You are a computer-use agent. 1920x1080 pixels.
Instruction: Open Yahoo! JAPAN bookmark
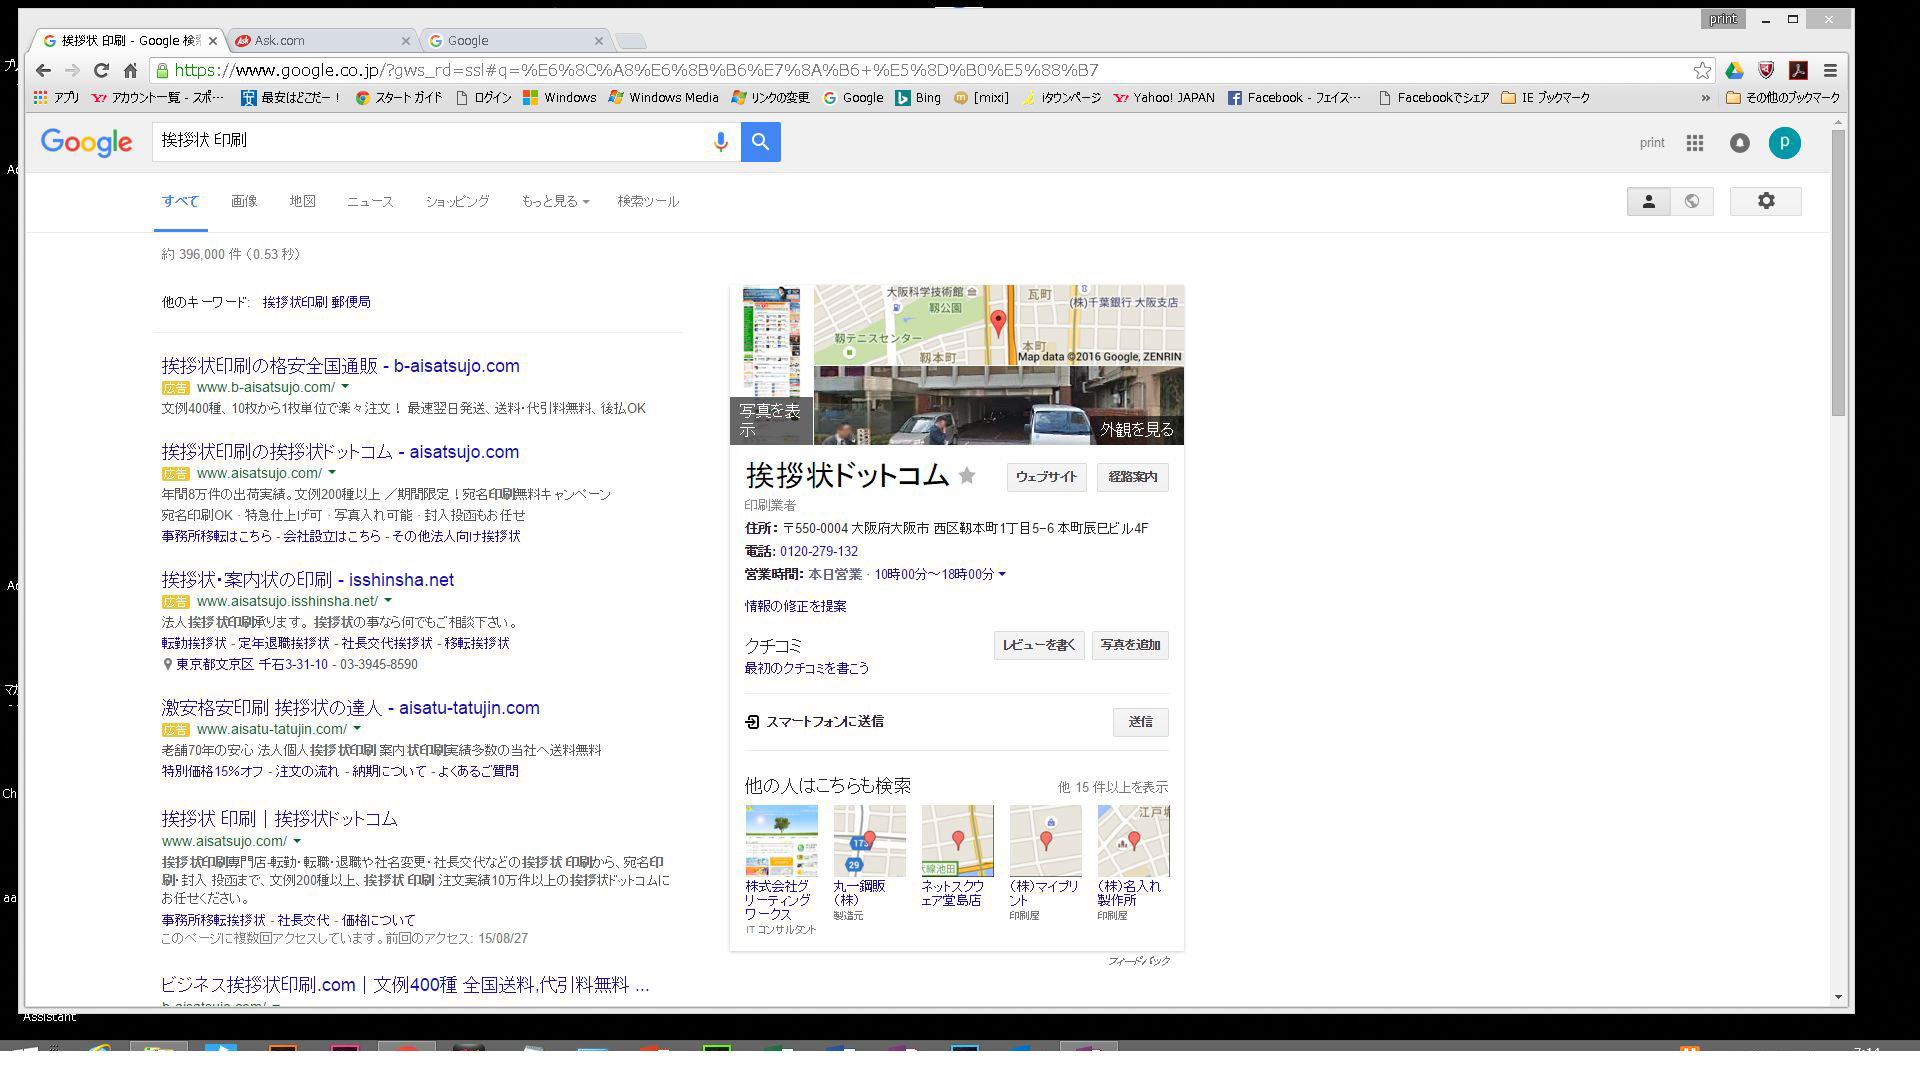point(1164,98)
